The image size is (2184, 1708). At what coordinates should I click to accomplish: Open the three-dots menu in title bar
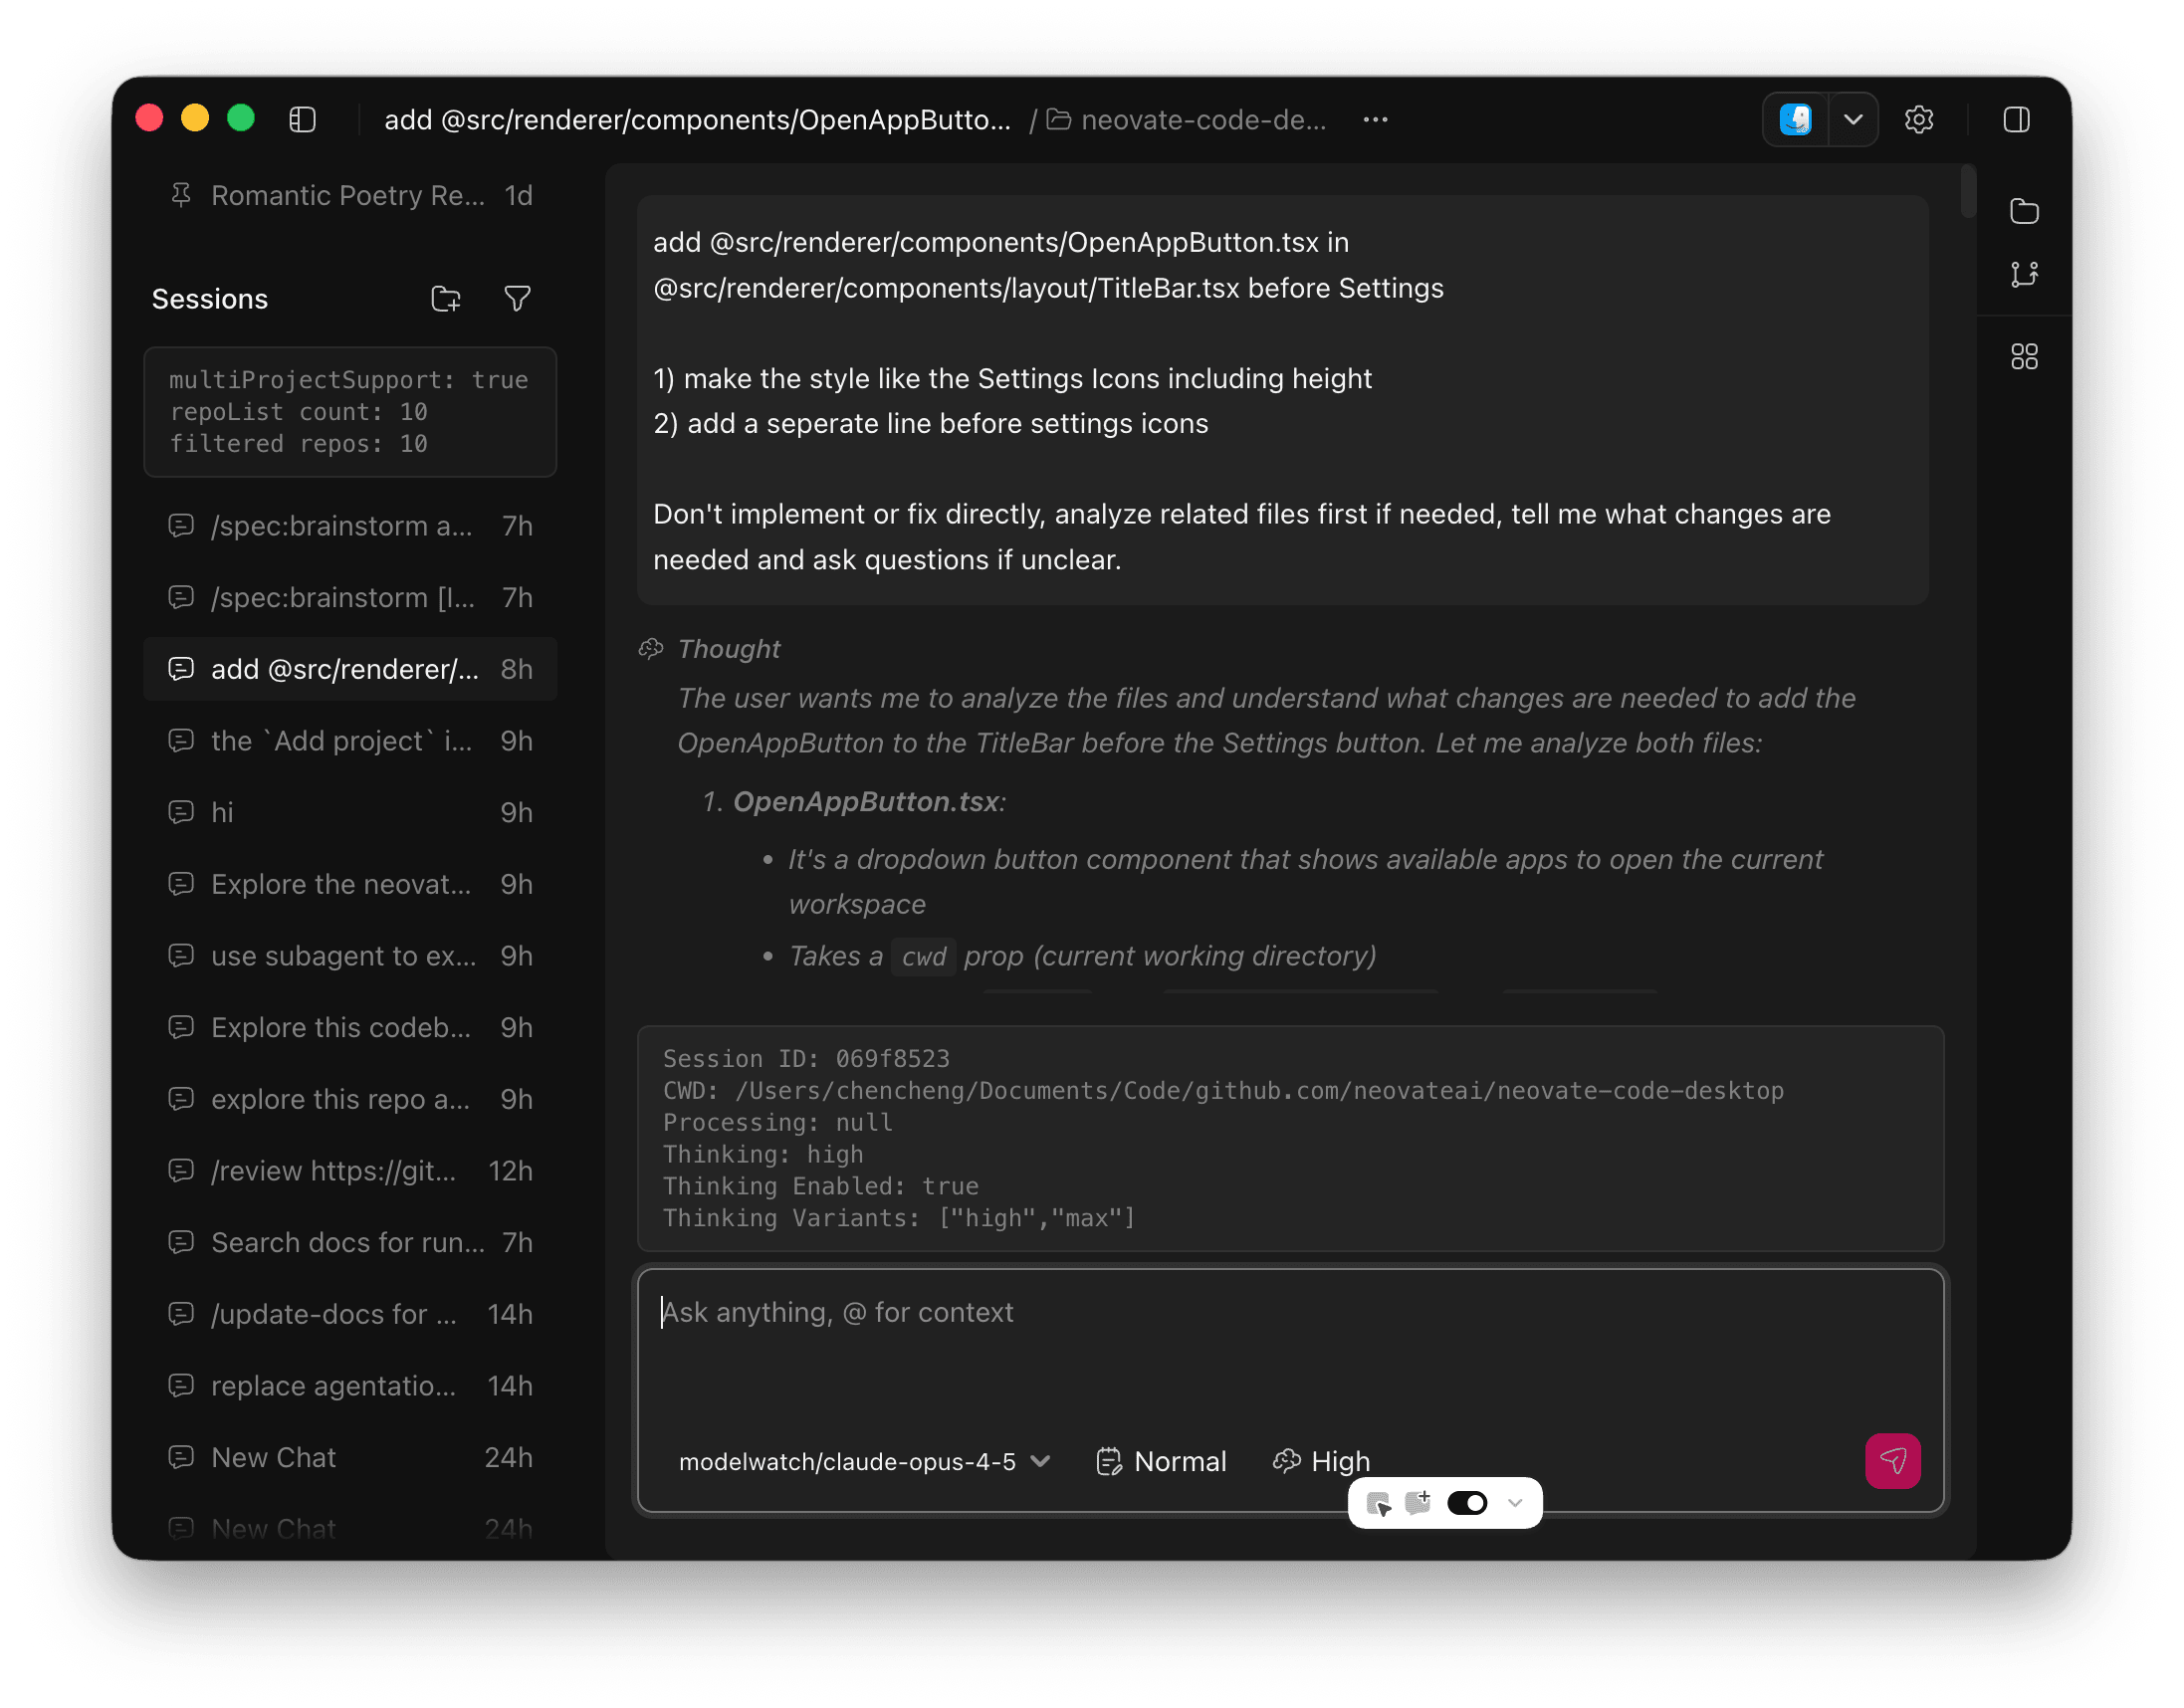click(1375, 120)
